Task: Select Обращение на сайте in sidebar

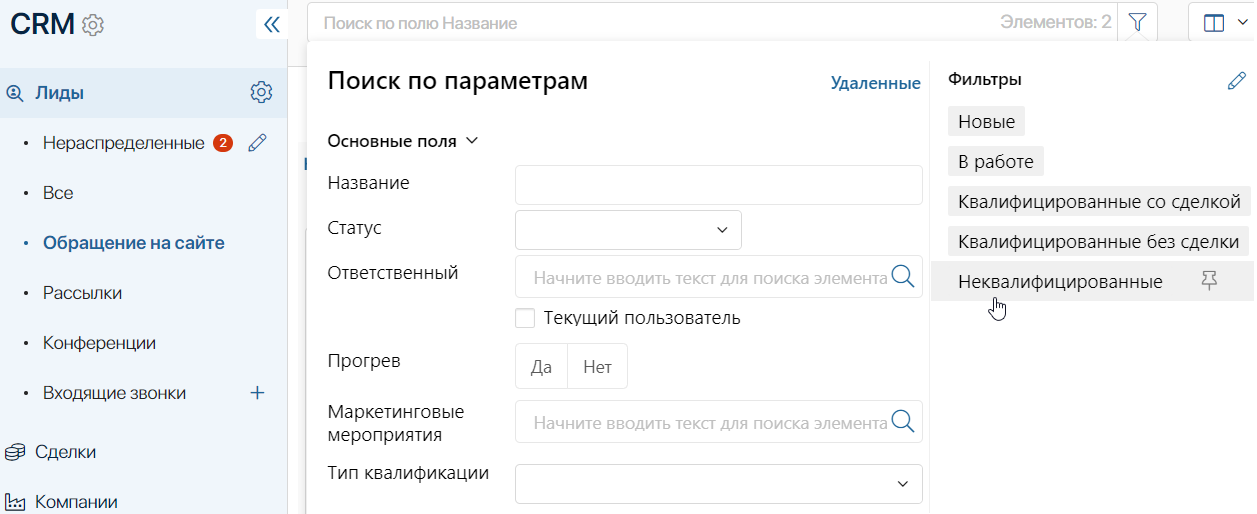Action: (134, 243)
